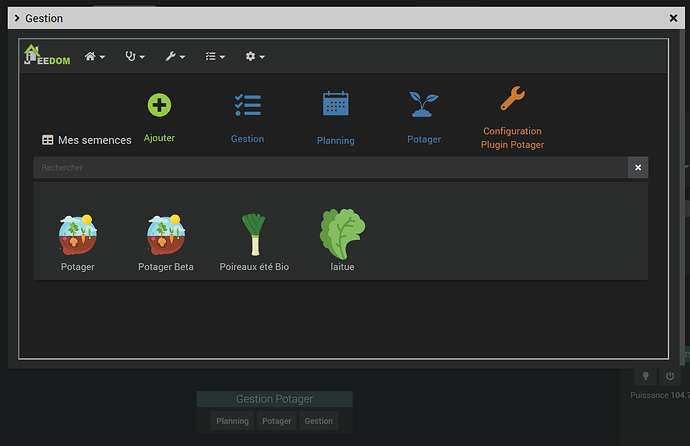
Task: Select the laitue lettuce icon
Action: (x=342, y=234)
